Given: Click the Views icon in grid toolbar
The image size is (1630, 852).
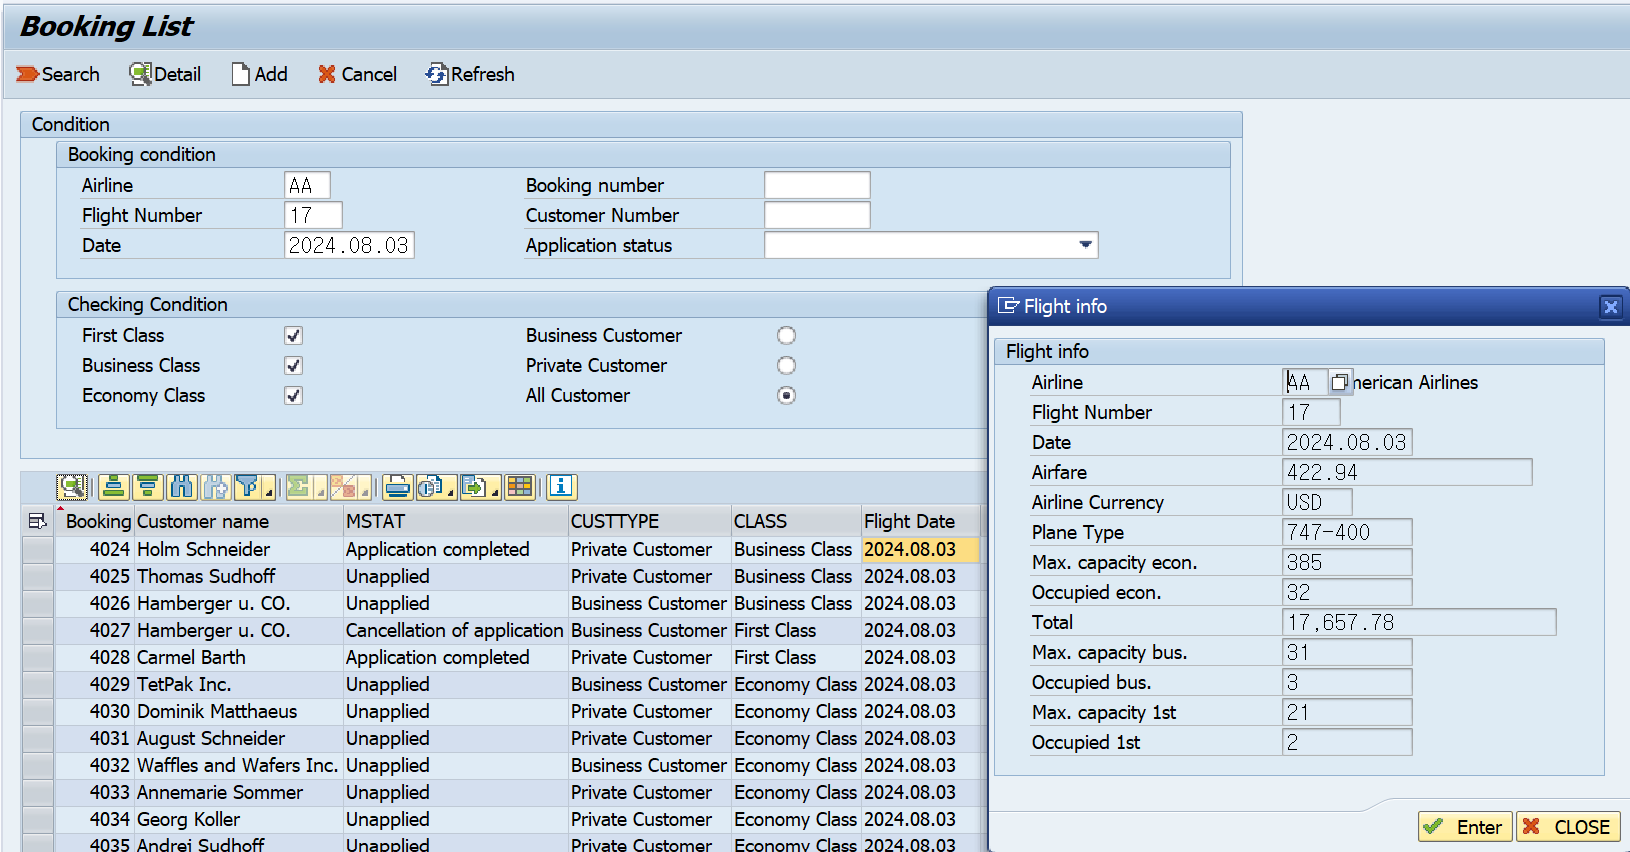Looking at the screenshot, I should coord(431,487).
